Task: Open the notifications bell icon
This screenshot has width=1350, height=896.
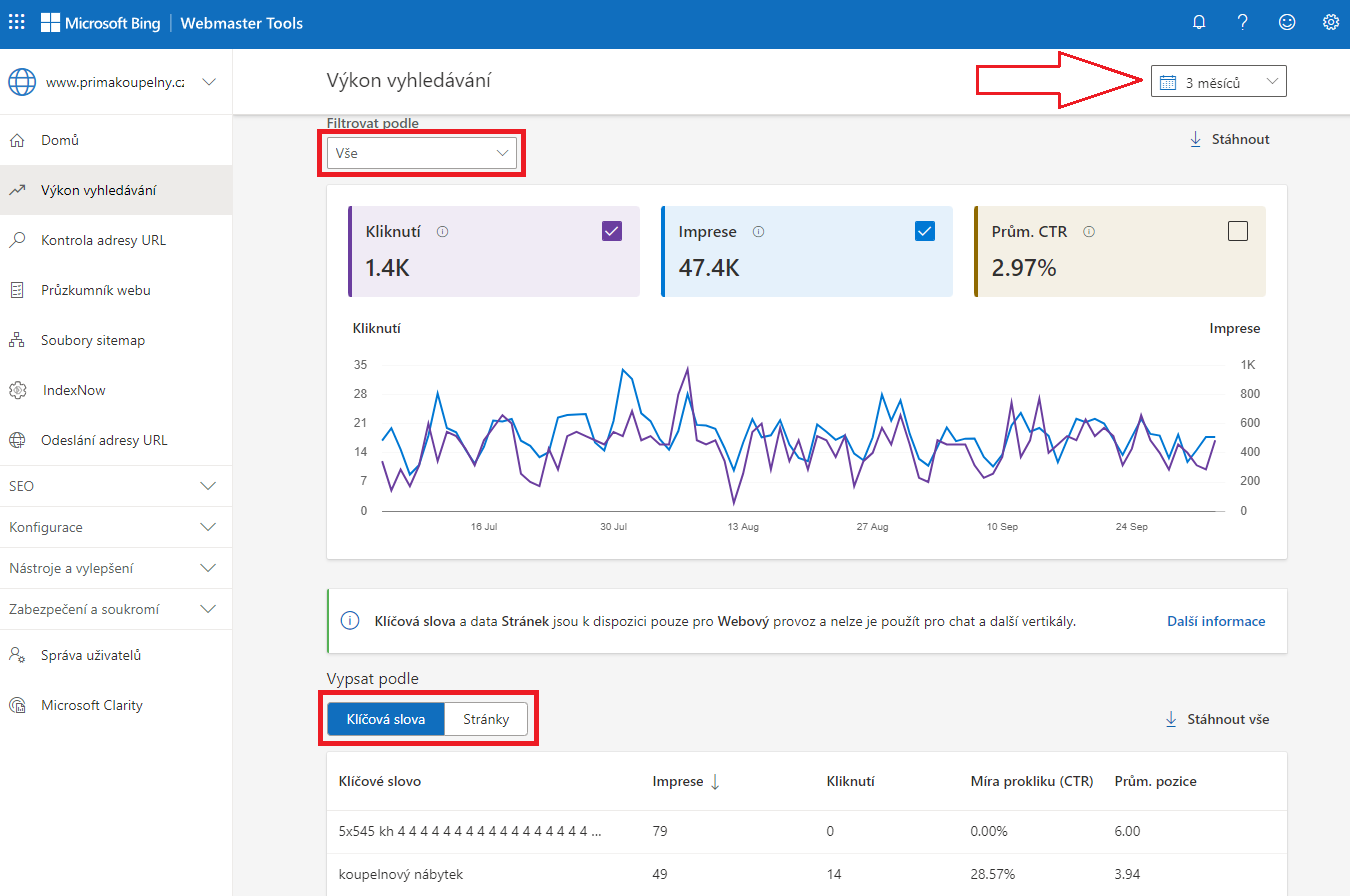Action: pos(1199,22)
